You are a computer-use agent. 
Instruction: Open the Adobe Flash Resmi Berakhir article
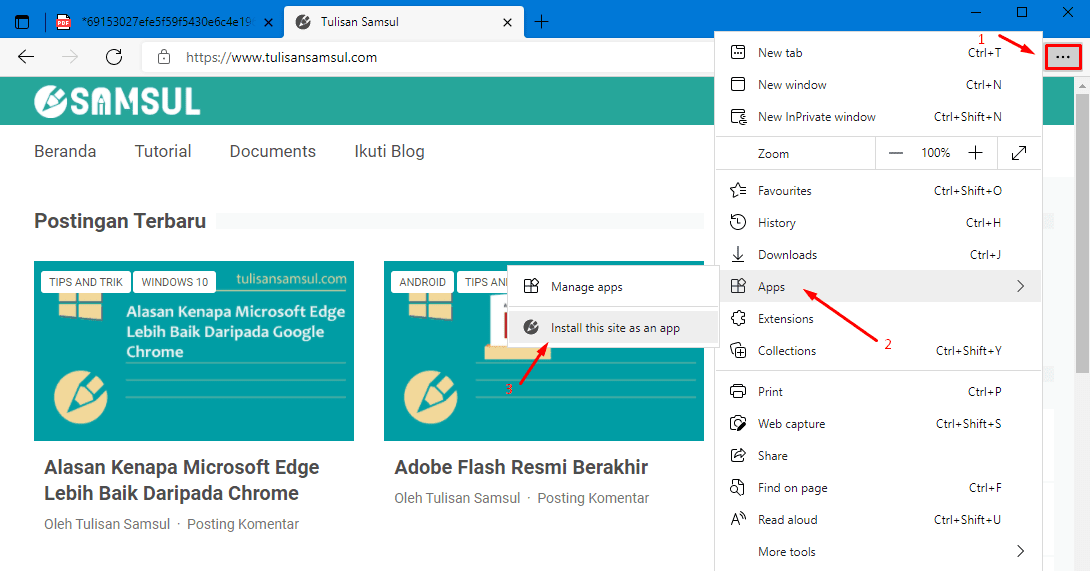(x=521, y=467)
